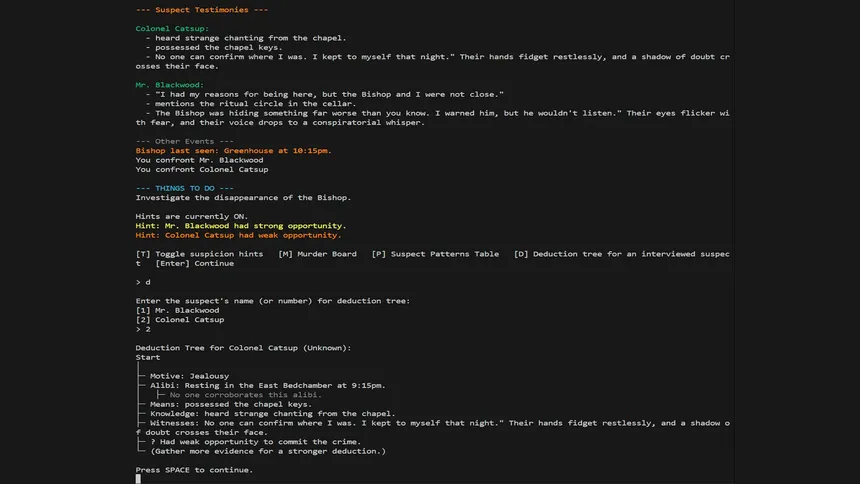This screenshot has height=484, width=860.
Task: Click hint 'Mr. Blackwood had strong opportunity.'
Action: (241, 226)
